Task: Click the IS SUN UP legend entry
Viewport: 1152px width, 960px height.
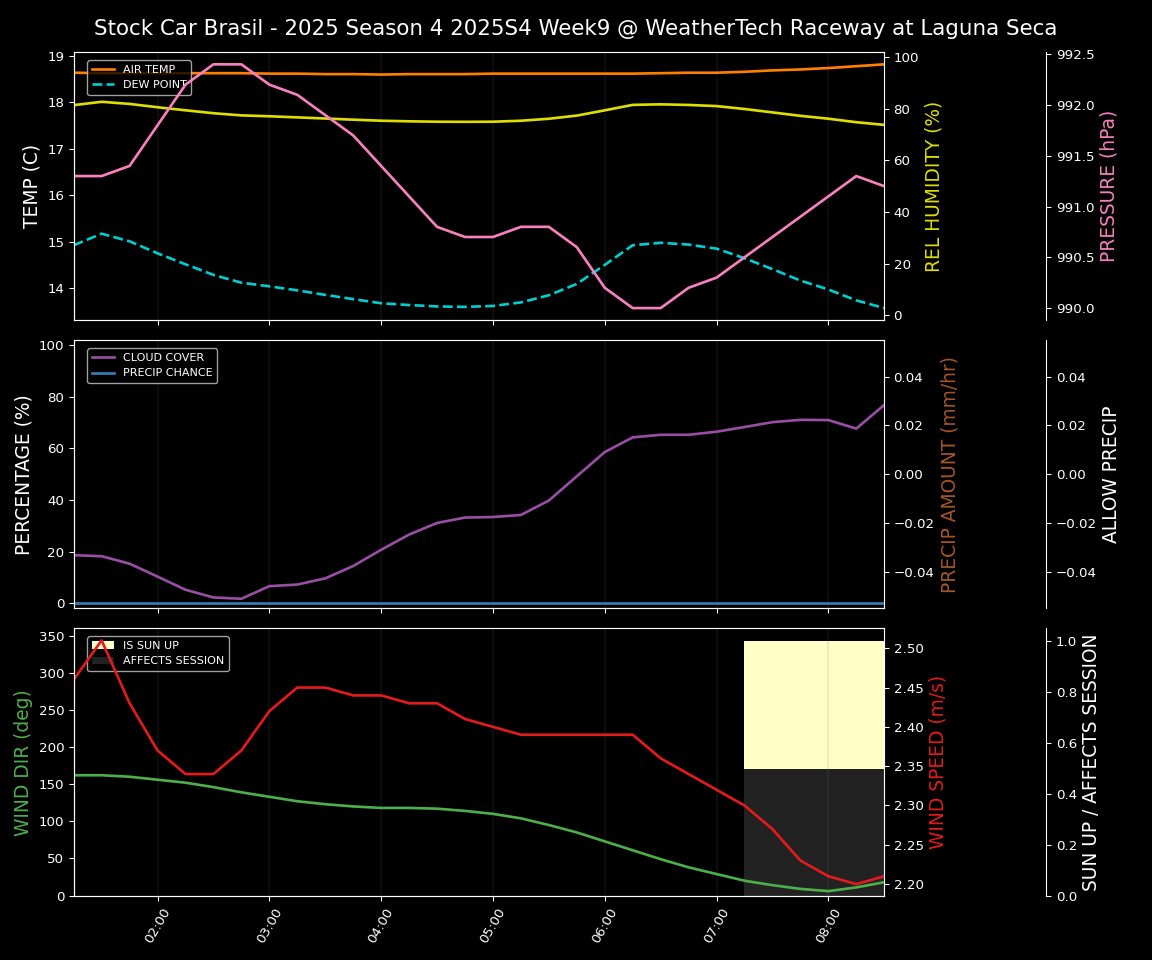Action: click(150, 646)
